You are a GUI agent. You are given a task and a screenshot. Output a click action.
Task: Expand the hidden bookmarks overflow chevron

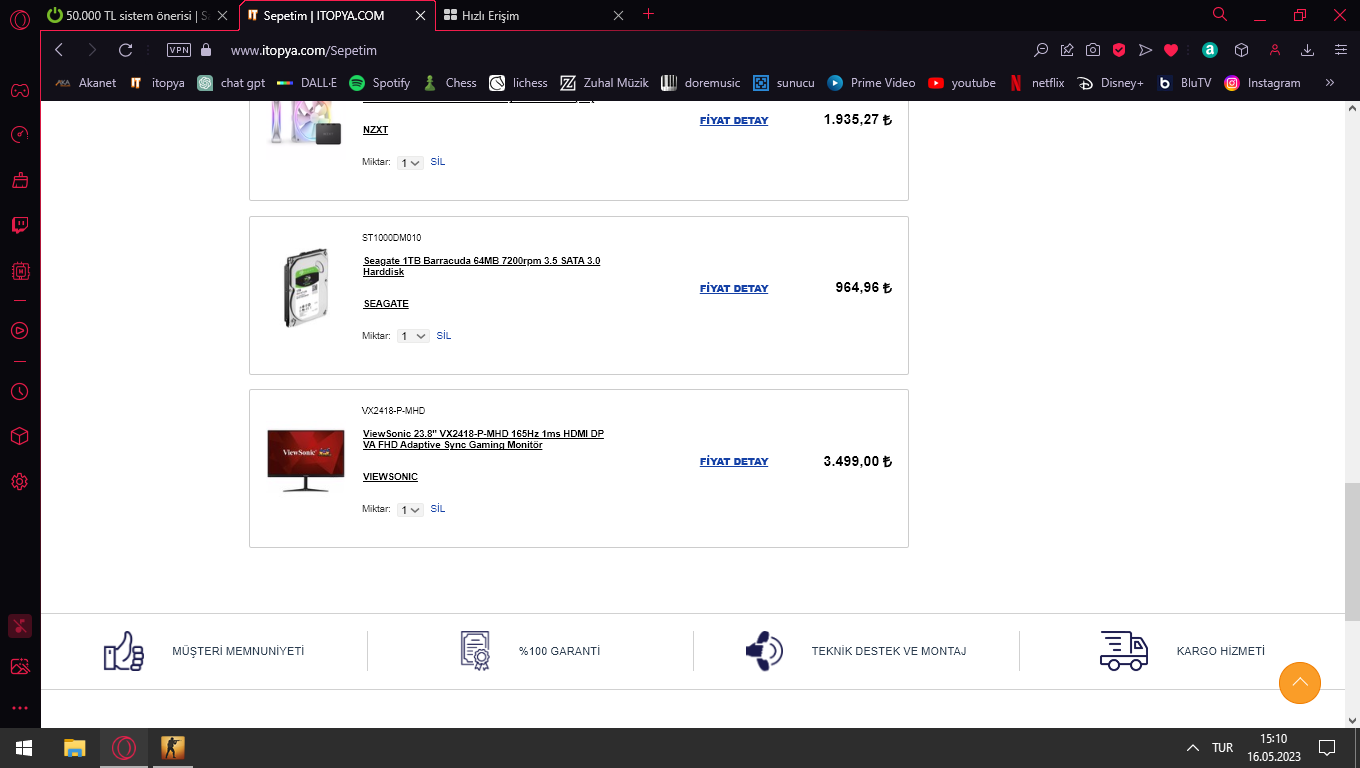click(x=1329, y=83)
